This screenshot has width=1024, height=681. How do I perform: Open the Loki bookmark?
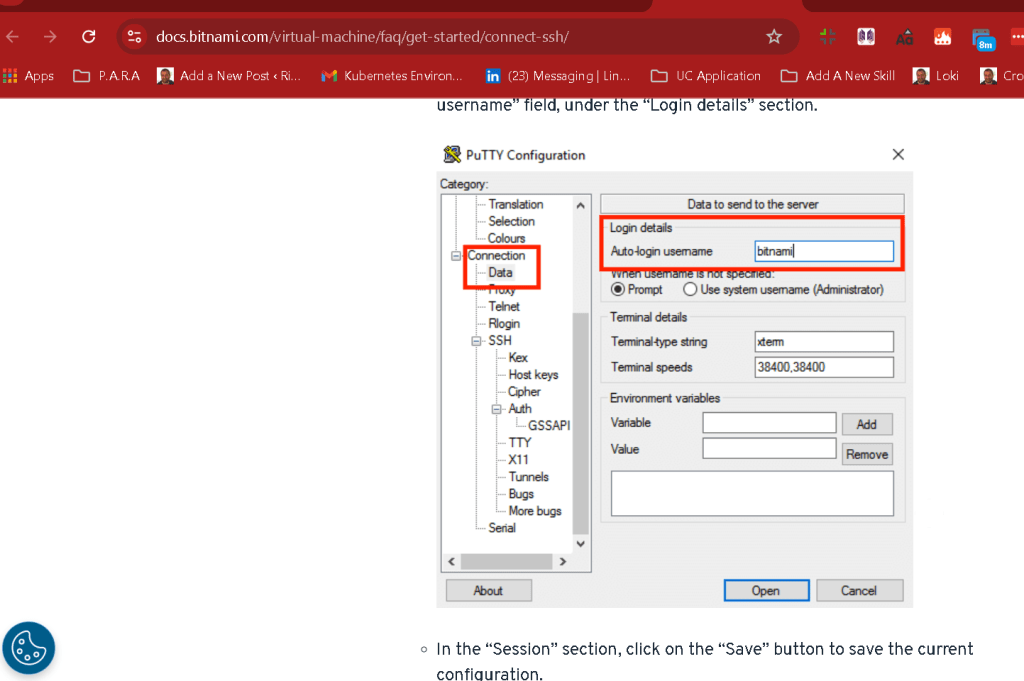pos(936,76)
